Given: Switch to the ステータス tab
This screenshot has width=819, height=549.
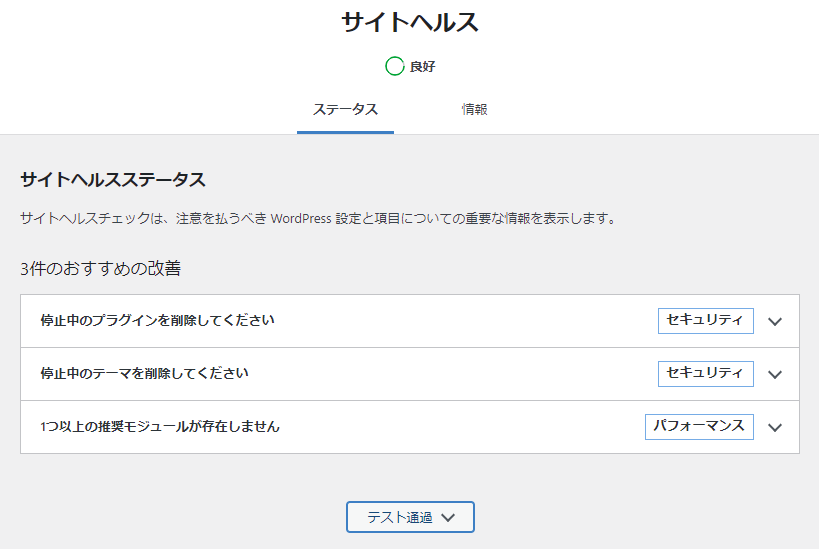Looking at the screenshot, I should [x=345, y=110].
